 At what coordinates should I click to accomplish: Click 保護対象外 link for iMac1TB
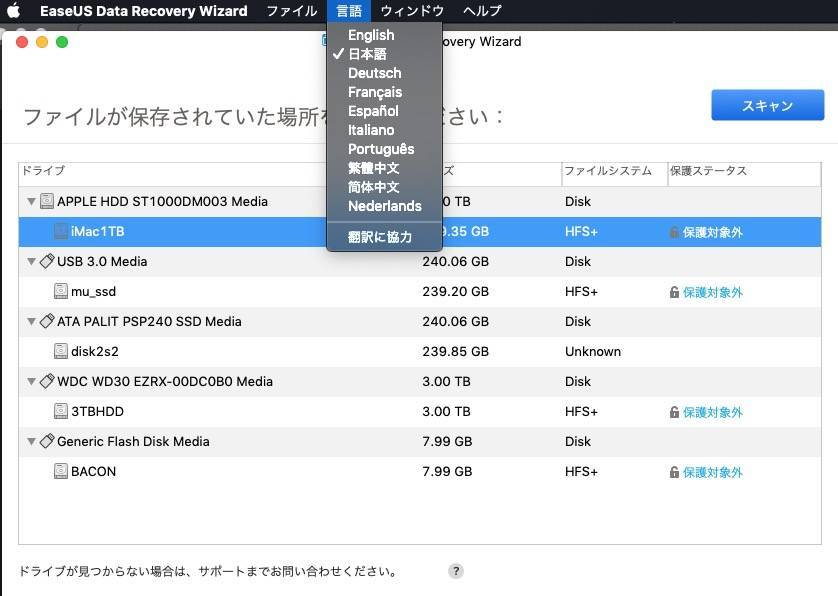click(713, 232)
